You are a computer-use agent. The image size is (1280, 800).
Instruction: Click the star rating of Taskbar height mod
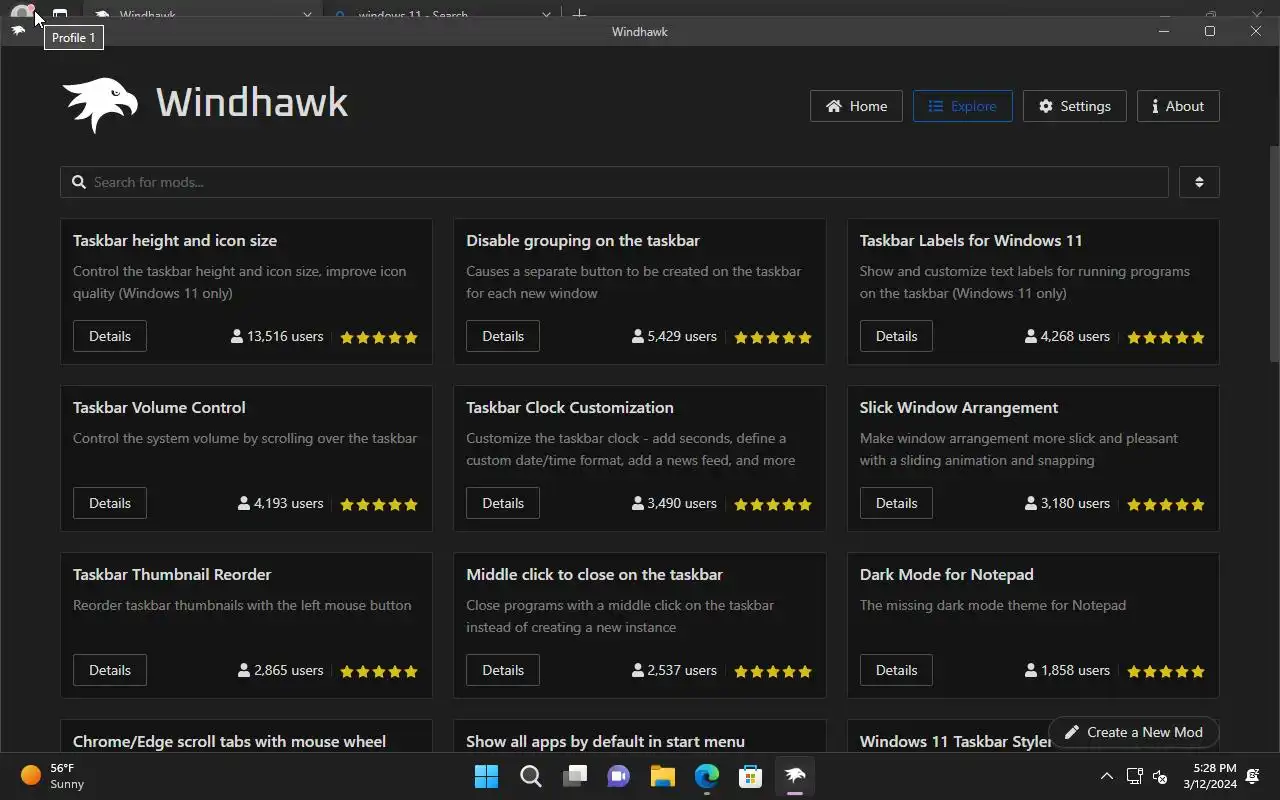click(379, 337)
